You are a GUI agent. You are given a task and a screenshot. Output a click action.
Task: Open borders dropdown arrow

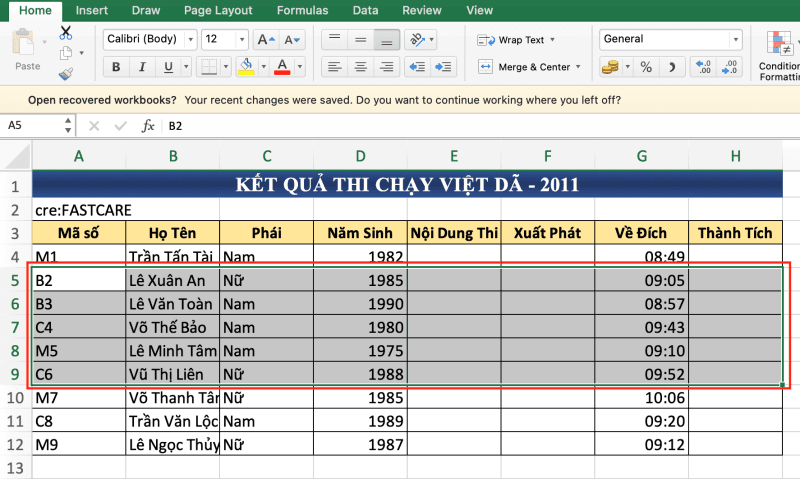tap(226, 67)
